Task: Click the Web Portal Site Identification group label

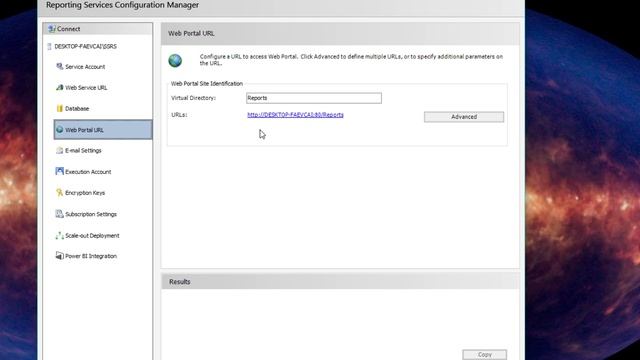Action: point(207,84)
